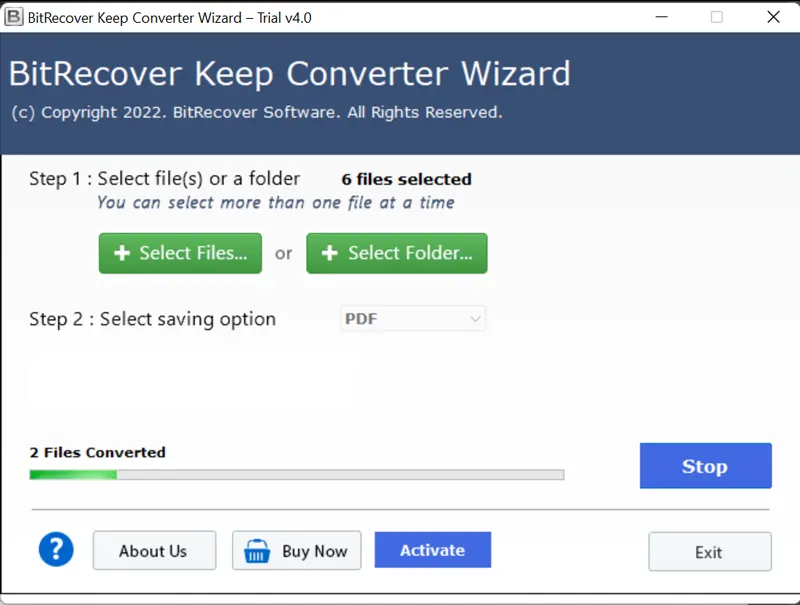Image resolution: width=800 pixels, height=605 pixels.
Task: Open the About Us dialog
Action: pyautogui.click(x=154, y=551)
